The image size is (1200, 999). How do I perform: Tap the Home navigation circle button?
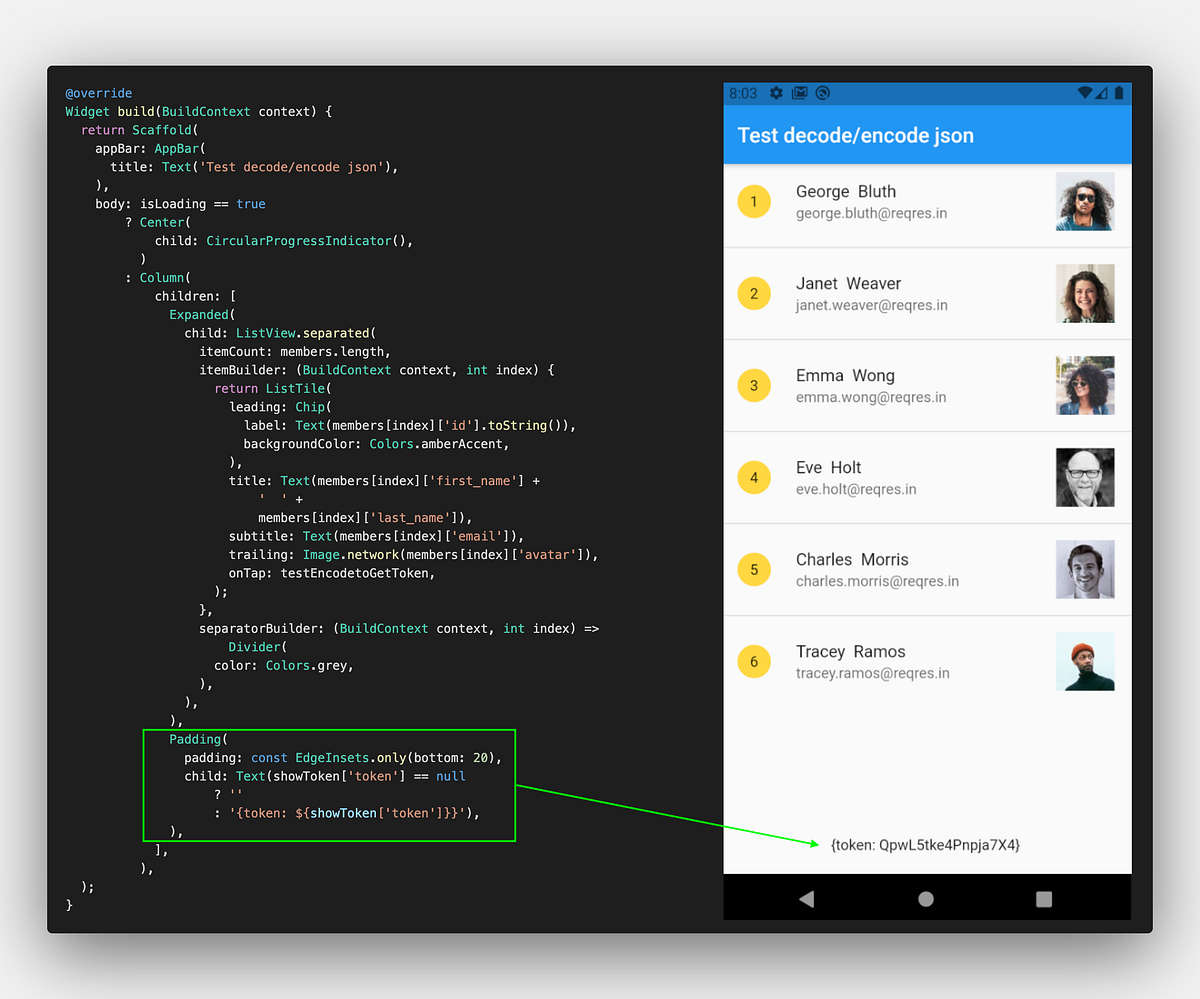point(925,898)
